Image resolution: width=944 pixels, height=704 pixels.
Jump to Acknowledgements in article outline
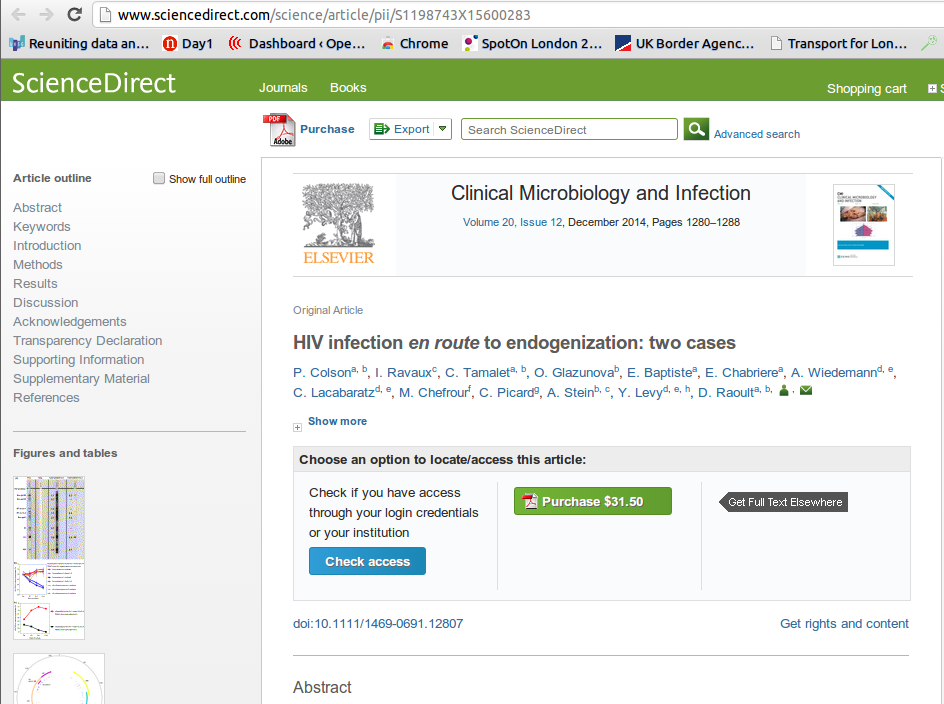(70, 322)
